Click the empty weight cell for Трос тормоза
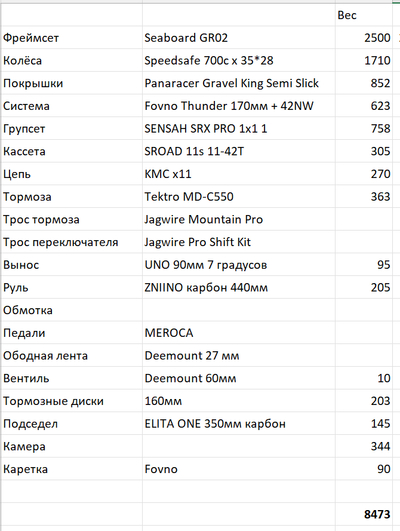 coord(364,219)
